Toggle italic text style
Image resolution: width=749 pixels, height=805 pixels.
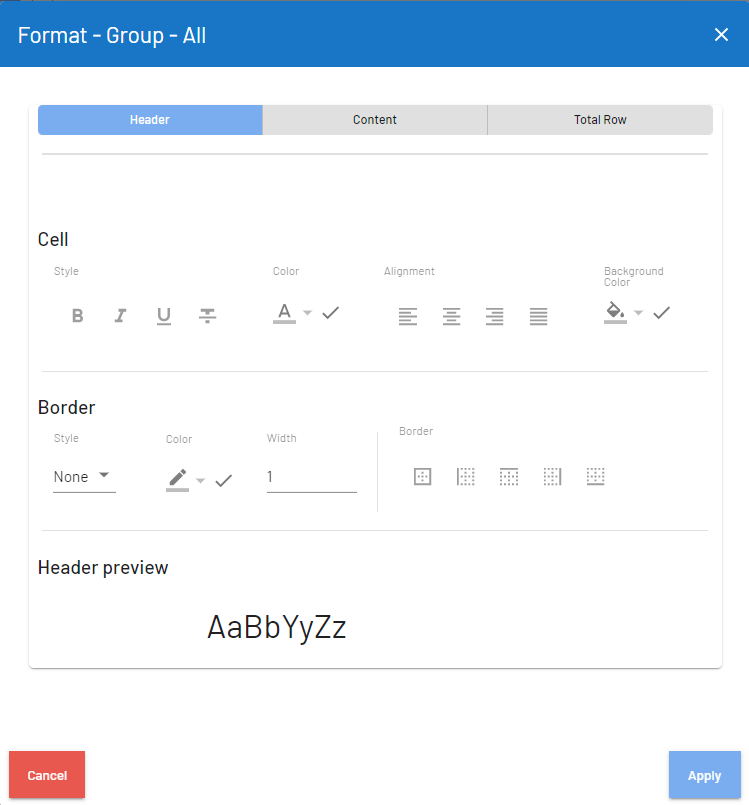[120, 316]
